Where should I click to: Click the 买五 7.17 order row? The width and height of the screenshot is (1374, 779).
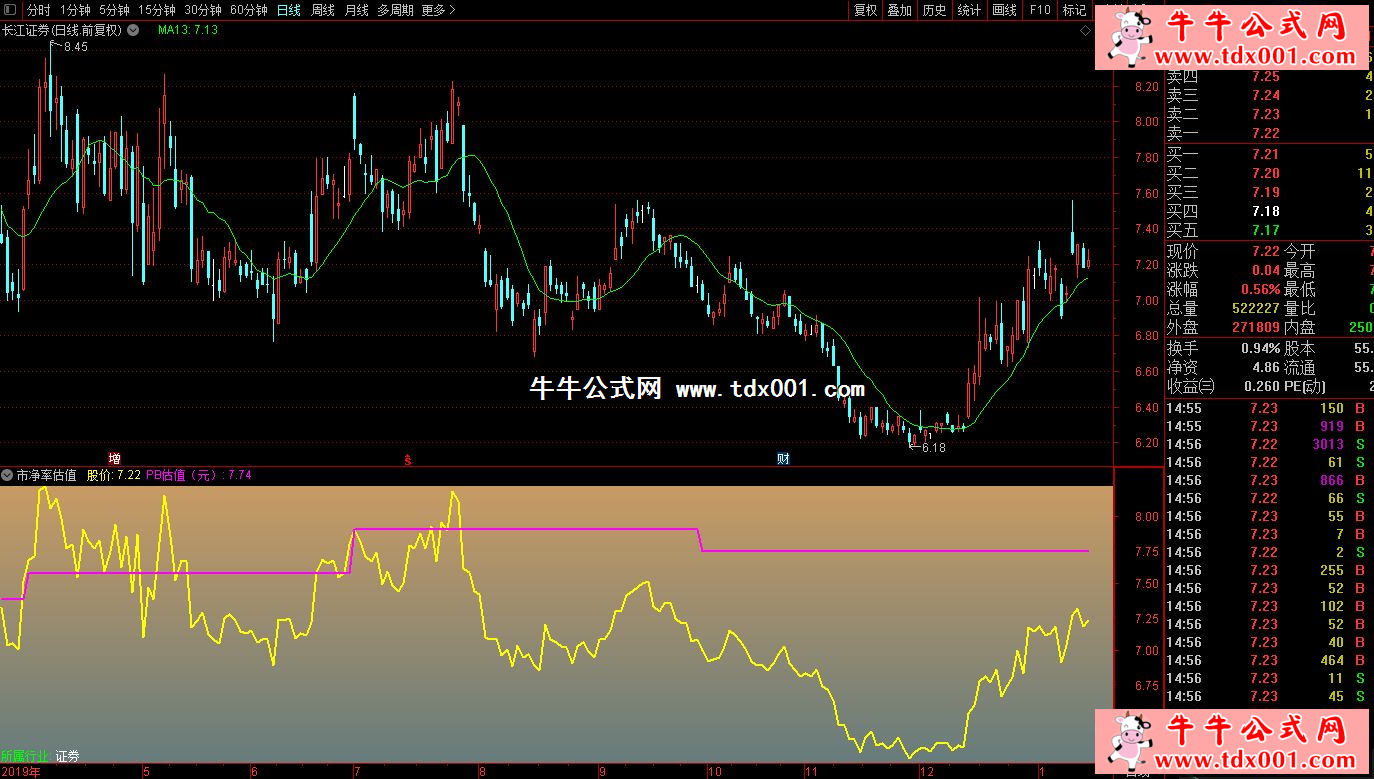click(x=1269, y=230)
